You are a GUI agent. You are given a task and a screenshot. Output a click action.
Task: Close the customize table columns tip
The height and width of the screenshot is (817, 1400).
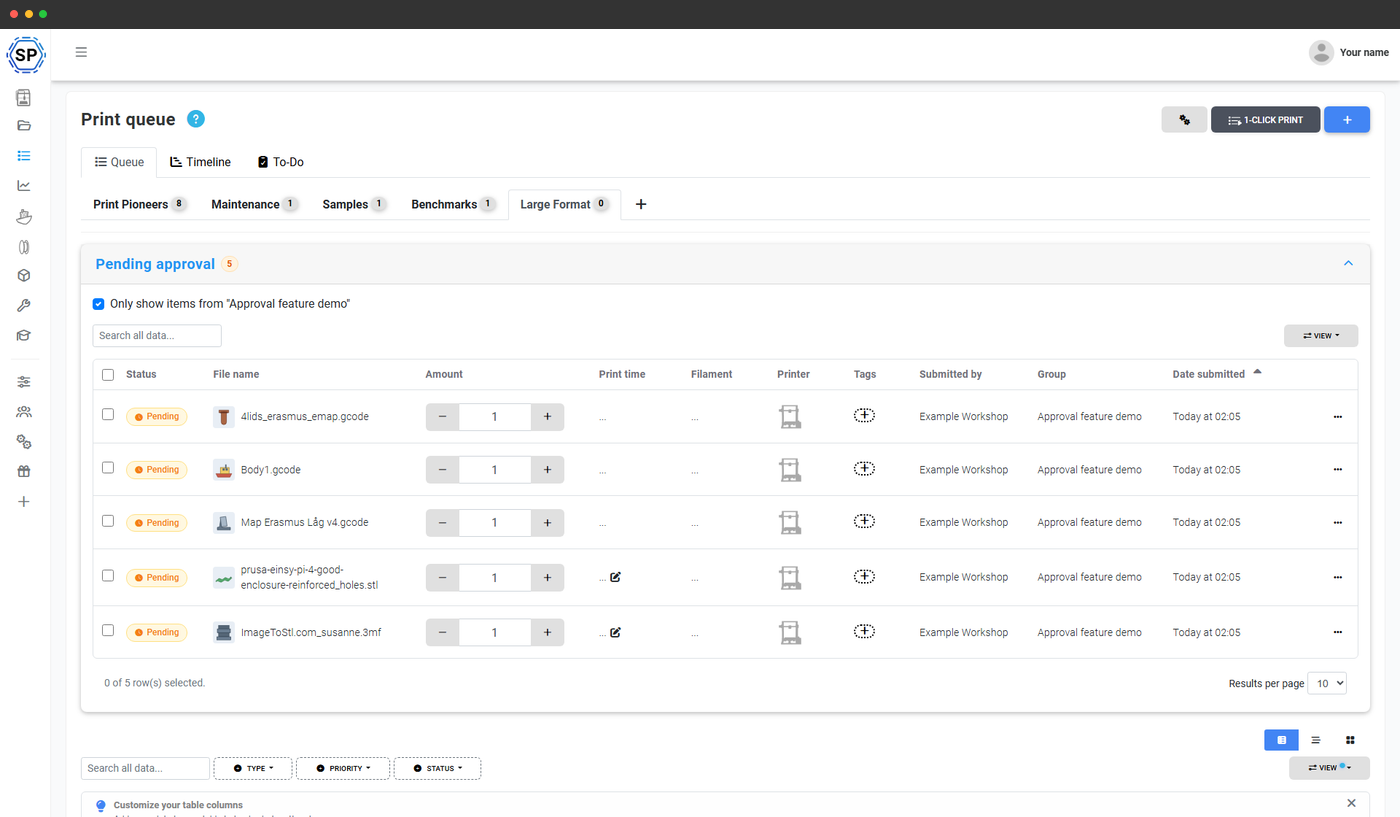click(1352, 803)
